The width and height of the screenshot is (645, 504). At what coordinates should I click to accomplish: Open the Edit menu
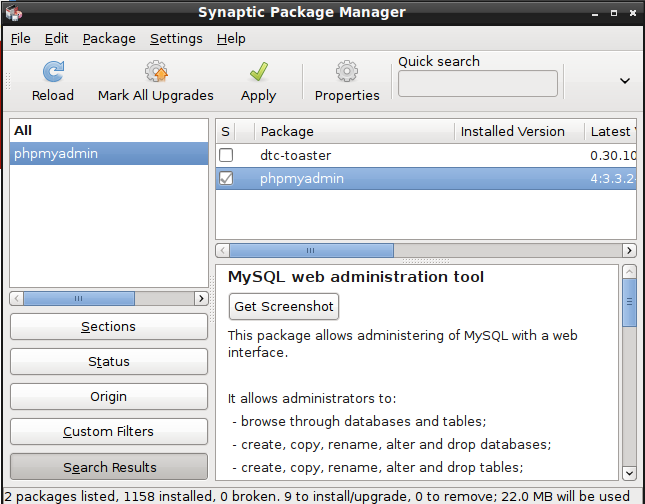[56, 39]
